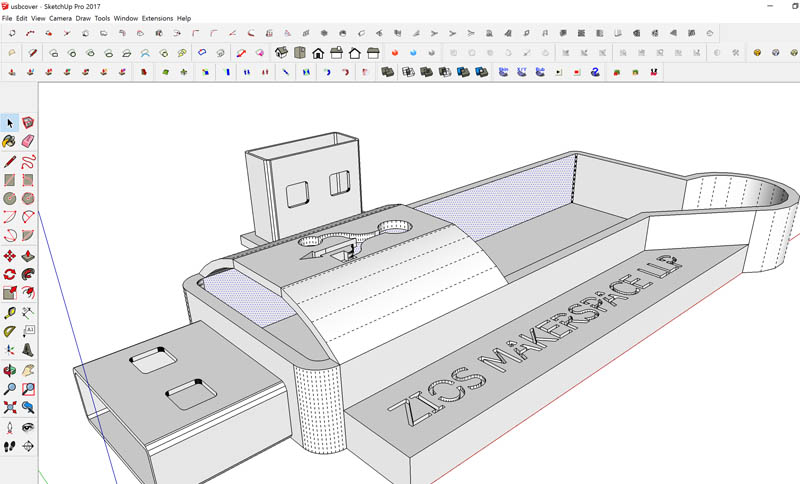
Task: Switch to Right standard view
Action: [x=336, y=53]
